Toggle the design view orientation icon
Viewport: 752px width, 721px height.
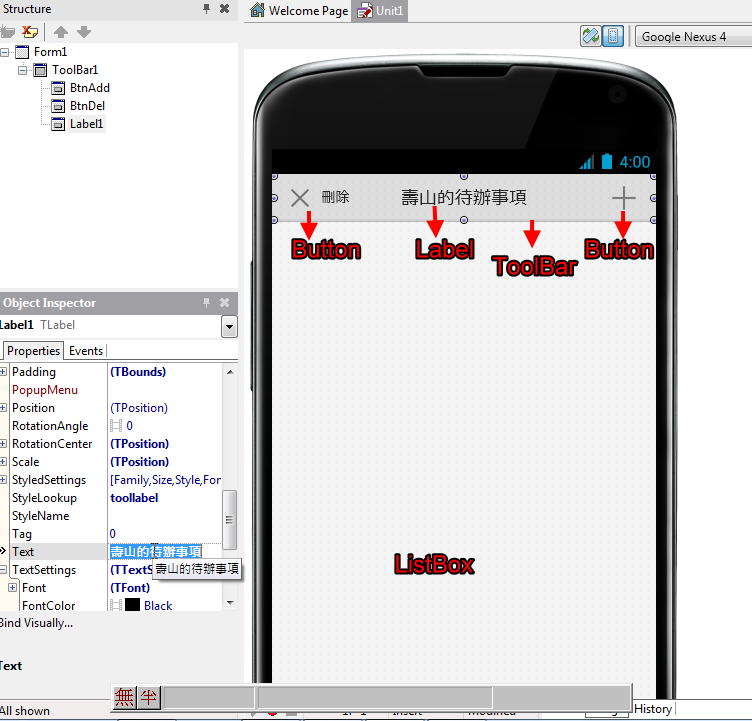590,36
